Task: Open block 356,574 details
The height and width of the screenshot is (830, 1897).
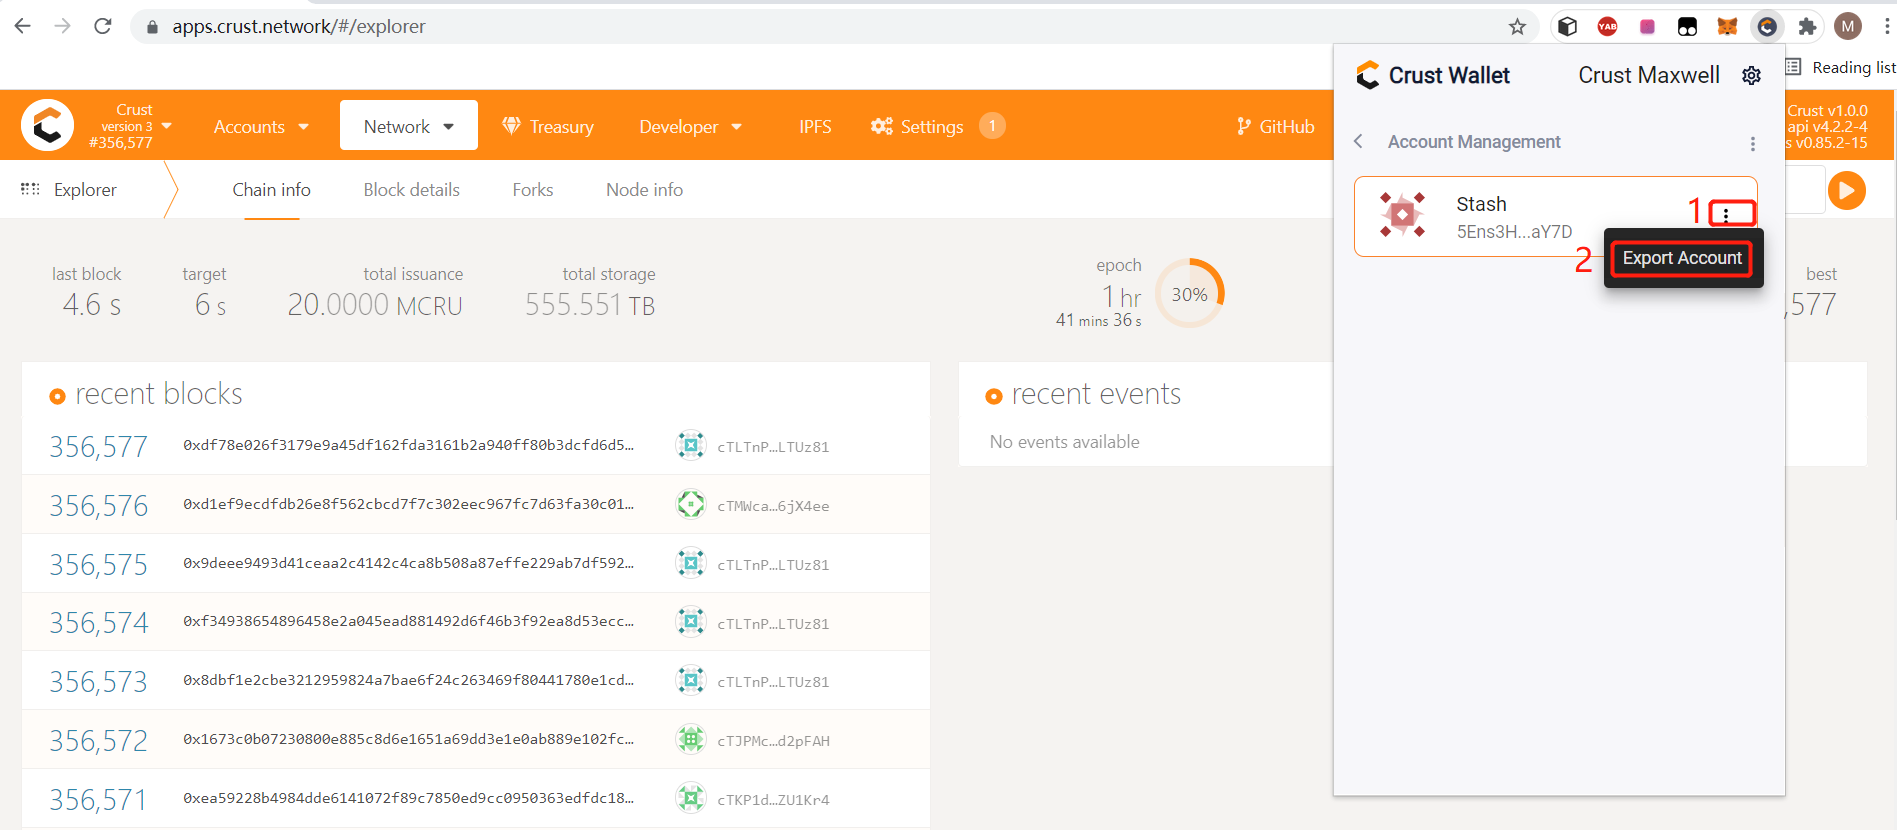Action: coord(99,623)
